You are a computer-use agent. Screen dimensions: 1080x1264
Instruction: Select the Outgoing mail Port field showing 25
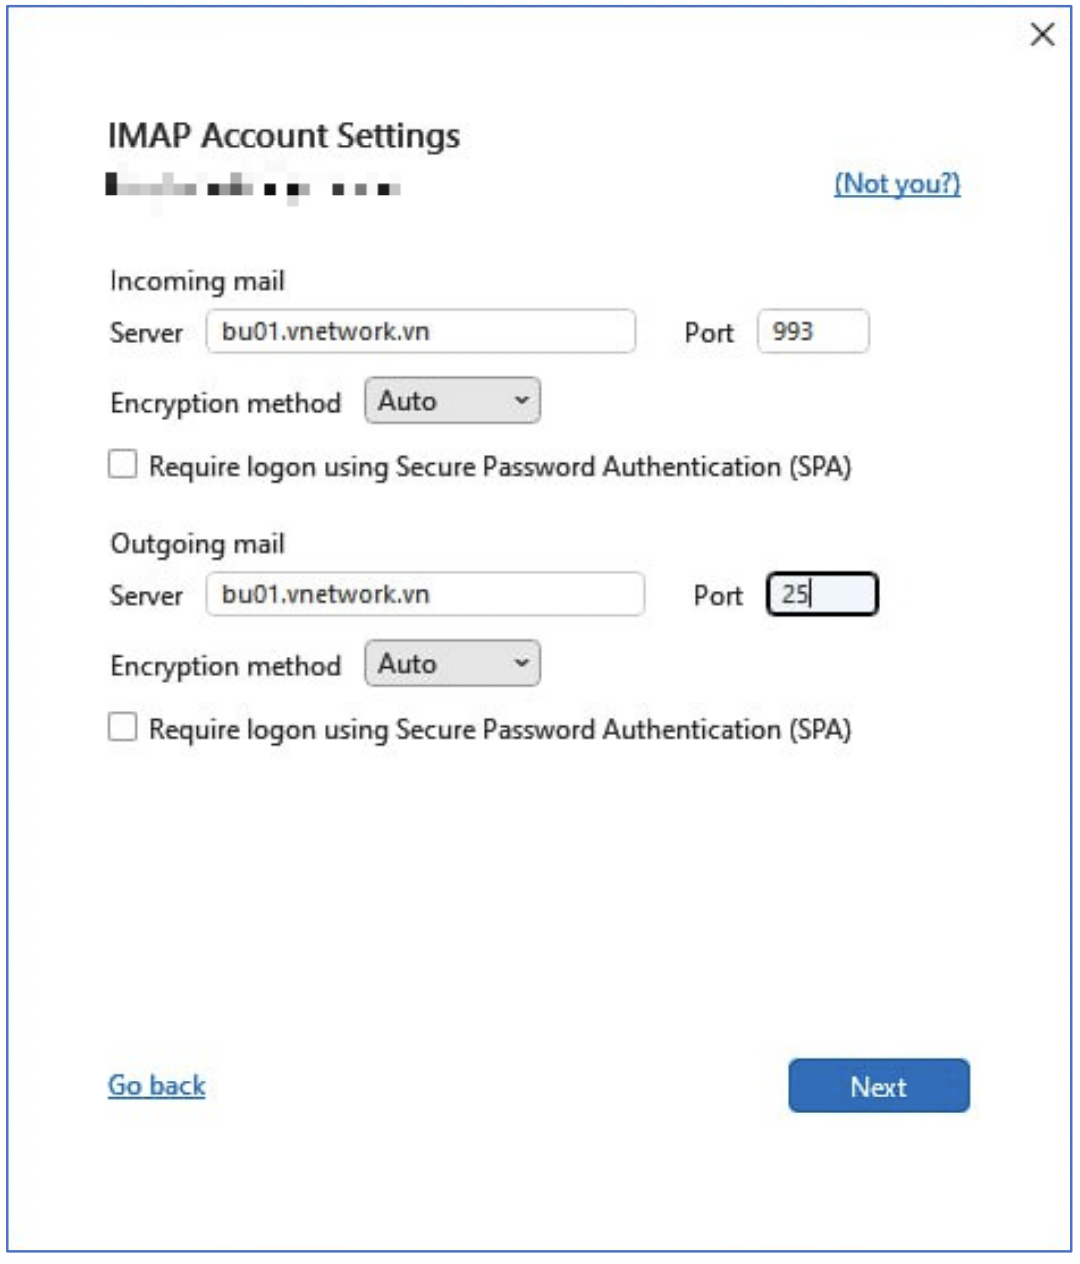822,594
